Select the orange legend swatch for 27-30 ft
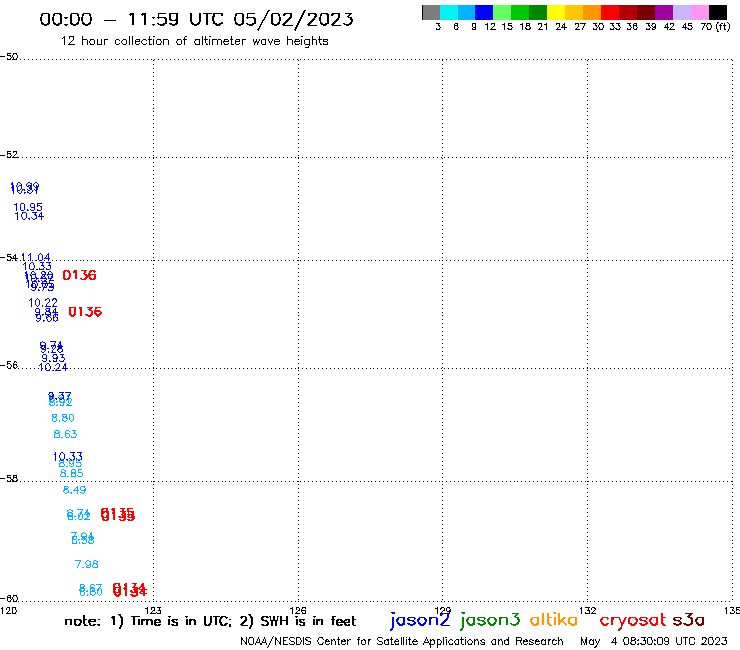The width and height of the screenshot is (740, 650). [592, 12]
